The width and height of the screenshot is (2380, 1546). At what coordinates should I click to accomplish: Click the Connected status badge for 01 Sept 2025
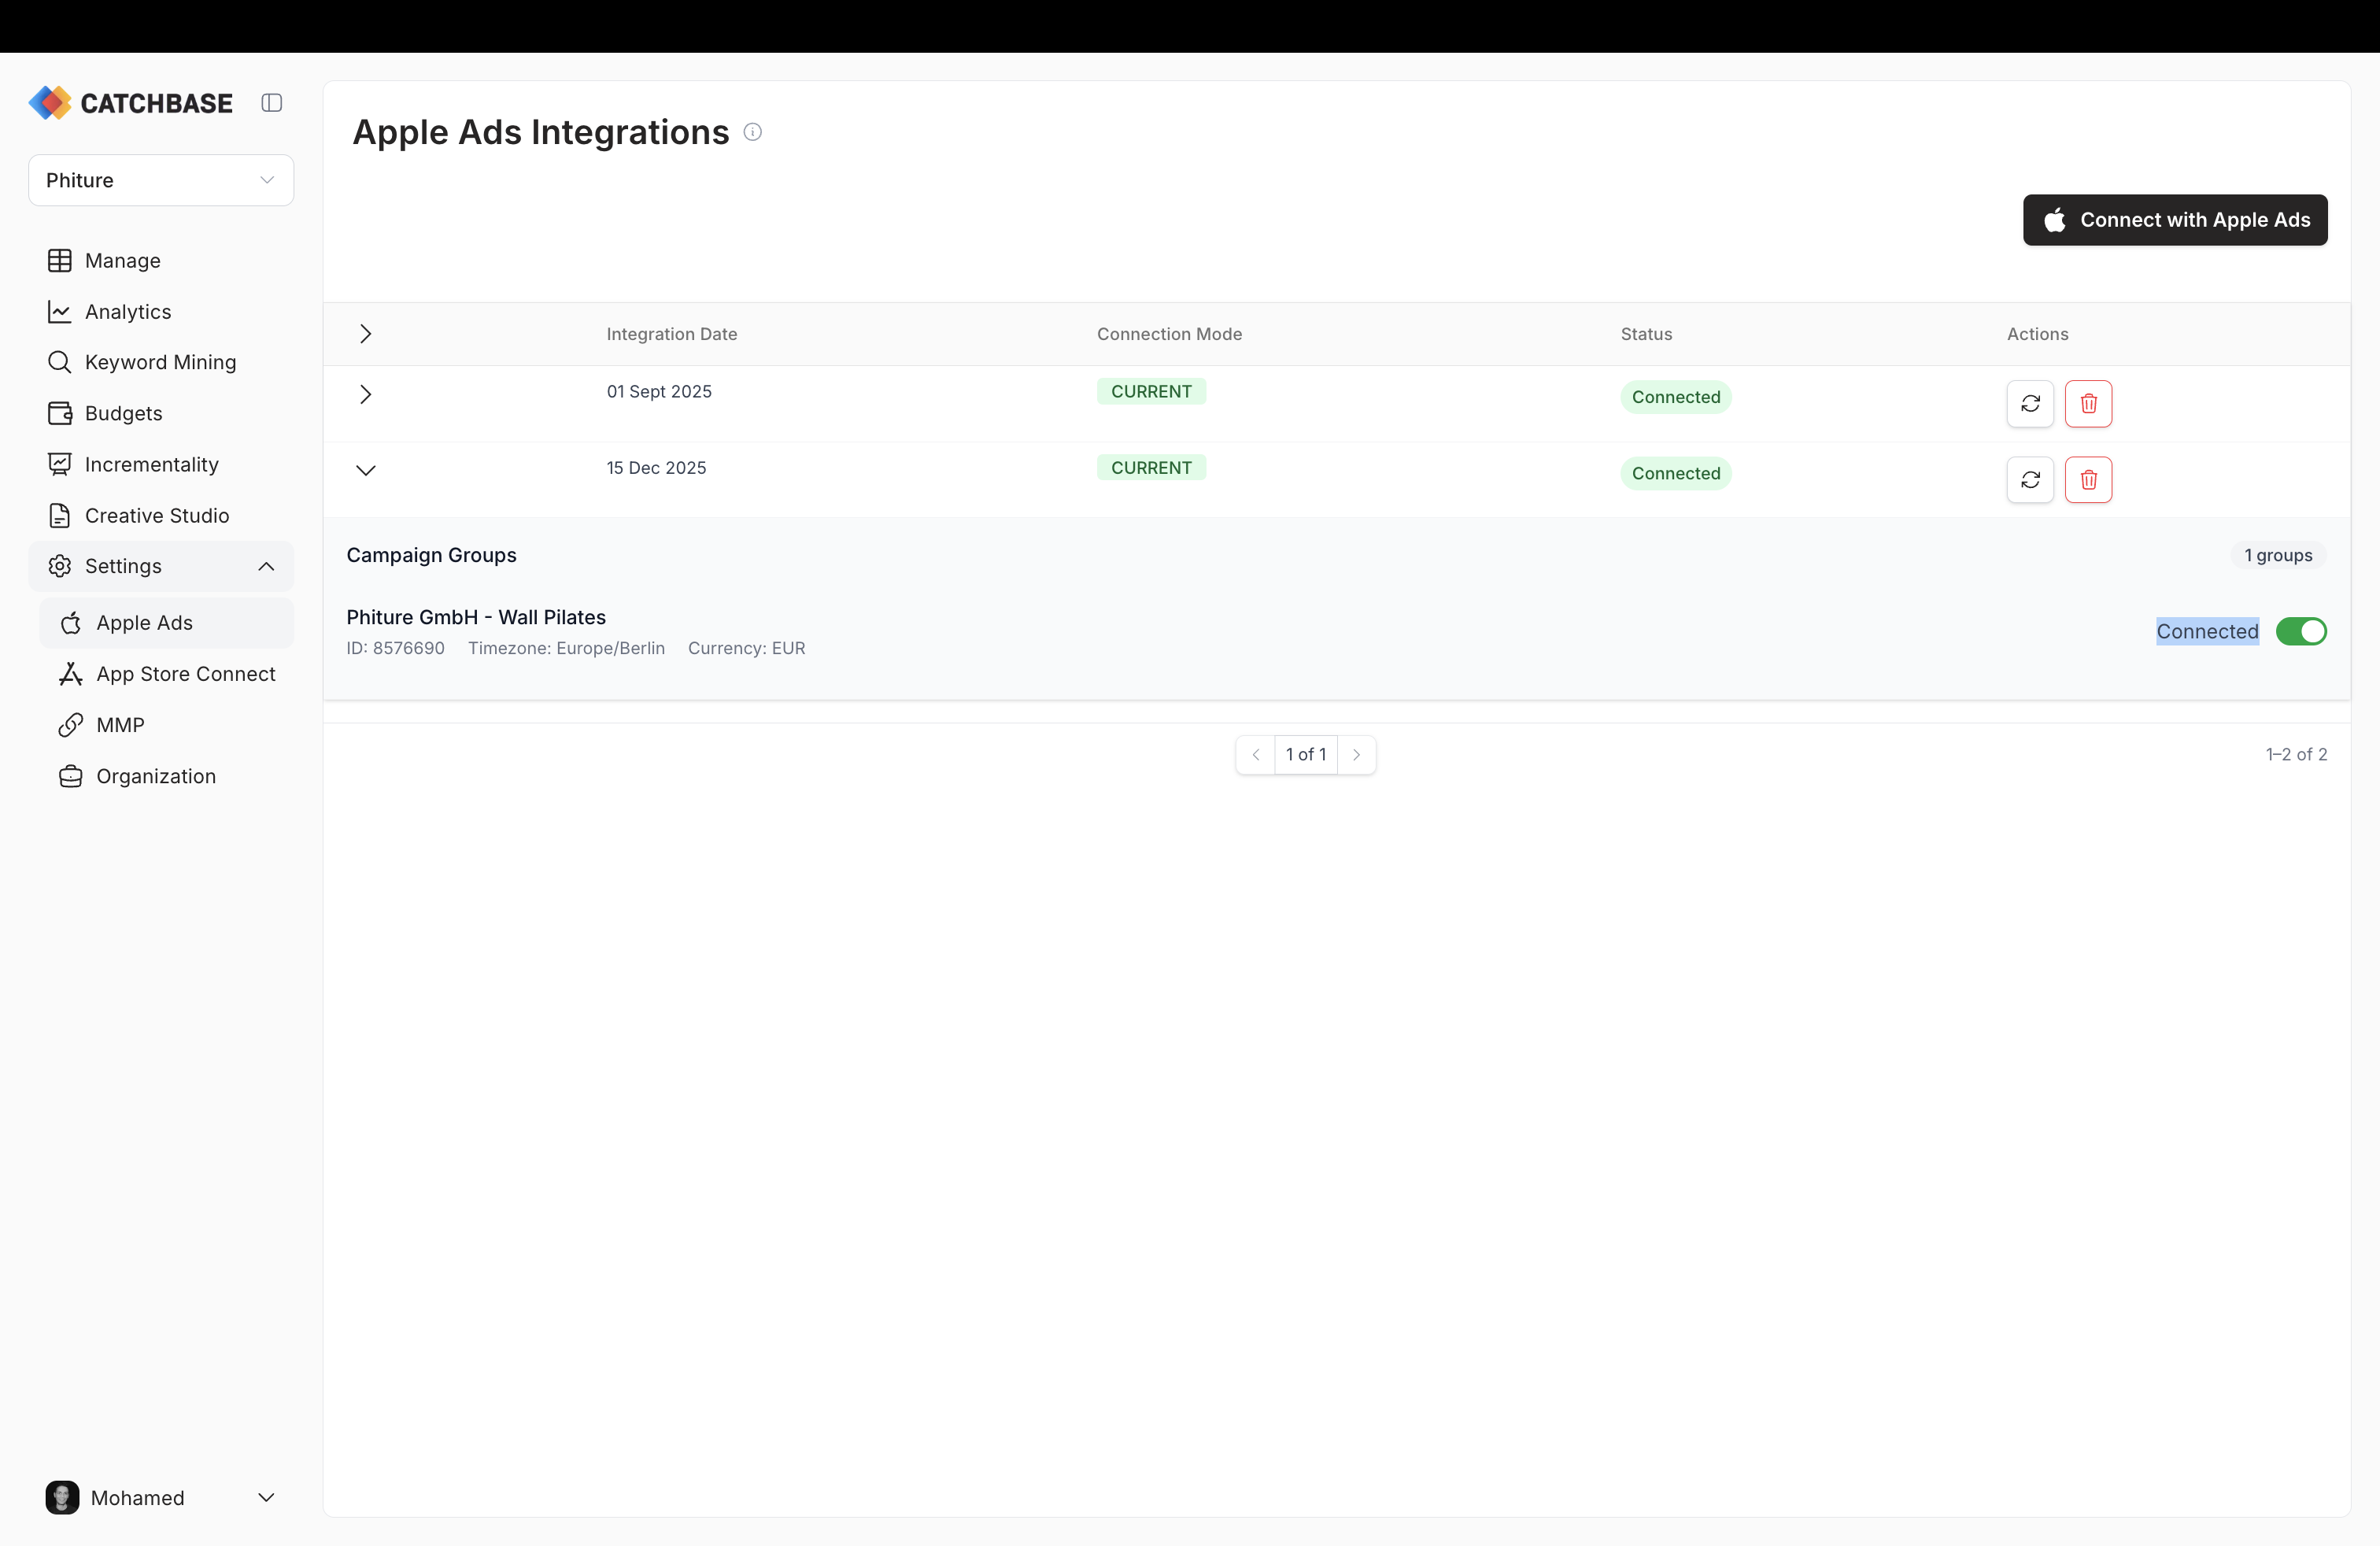(x=1676, y=397)
